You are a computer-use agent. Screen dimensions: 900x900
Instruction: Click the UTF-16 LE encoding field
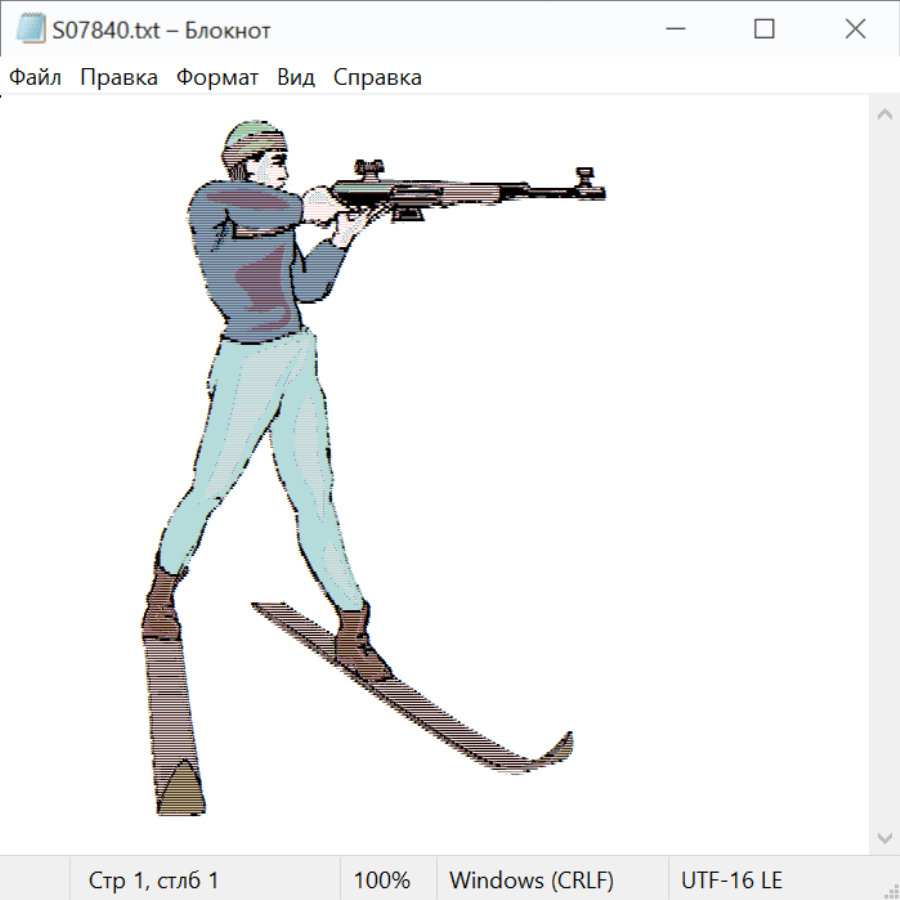pyautogui.click(x=731, y=880)
